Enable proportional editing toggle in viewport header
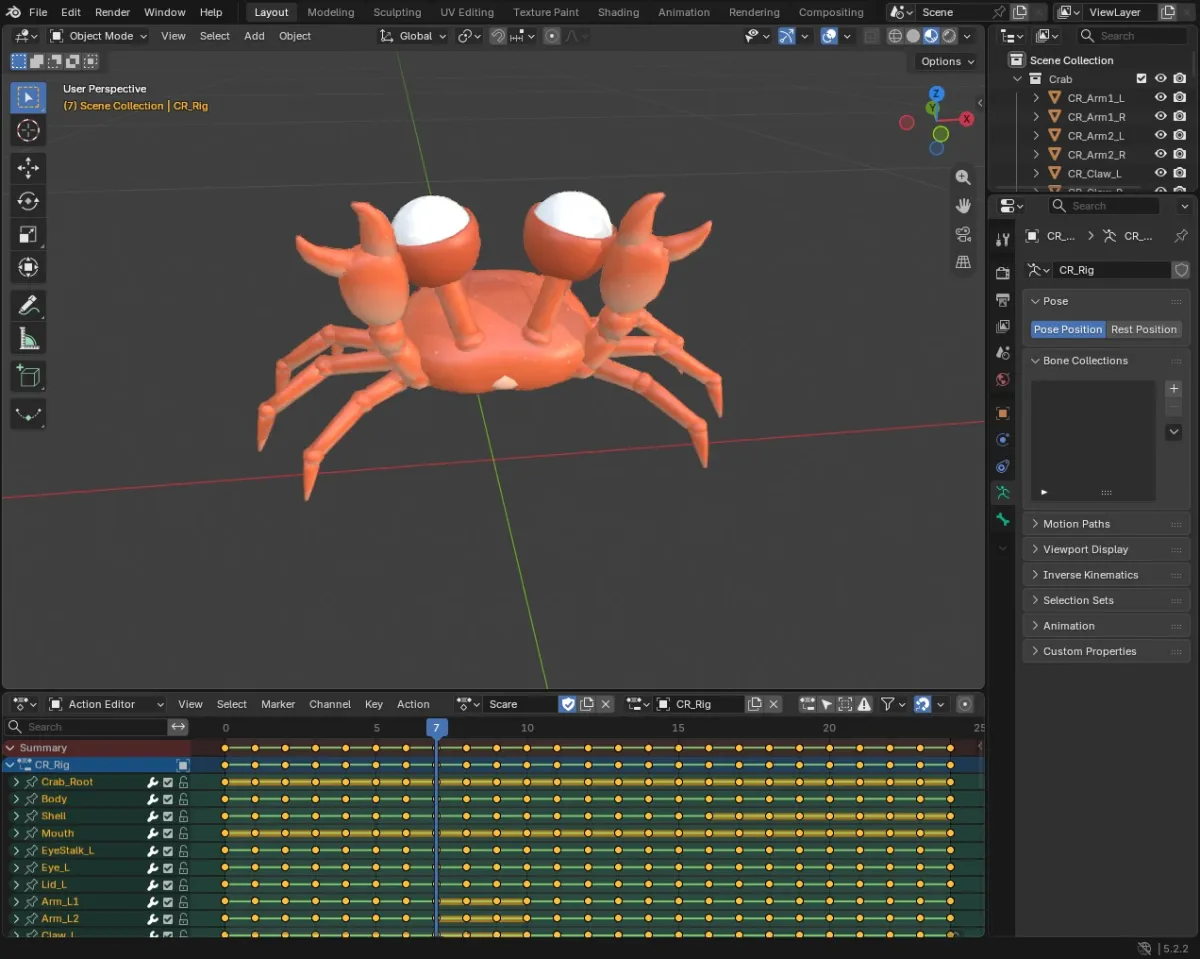 pos(551,36)
